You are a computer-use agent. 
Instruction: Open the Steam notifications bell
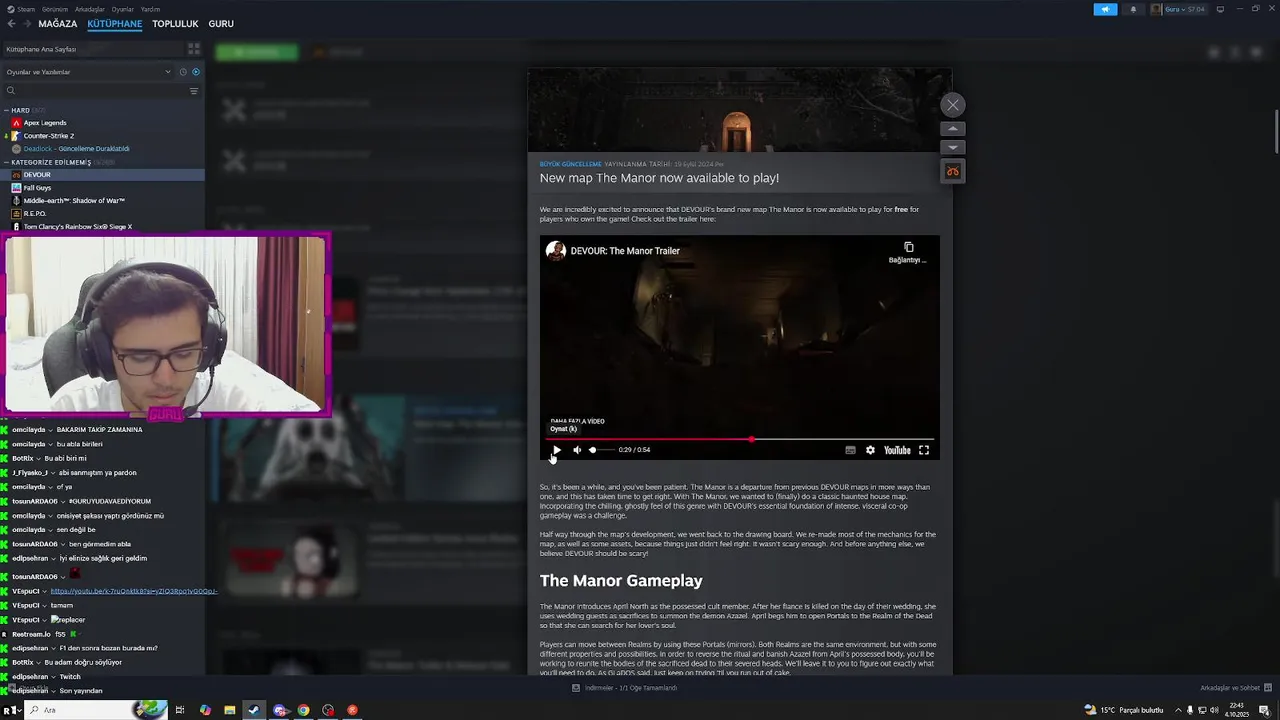tap(1133, 9)
